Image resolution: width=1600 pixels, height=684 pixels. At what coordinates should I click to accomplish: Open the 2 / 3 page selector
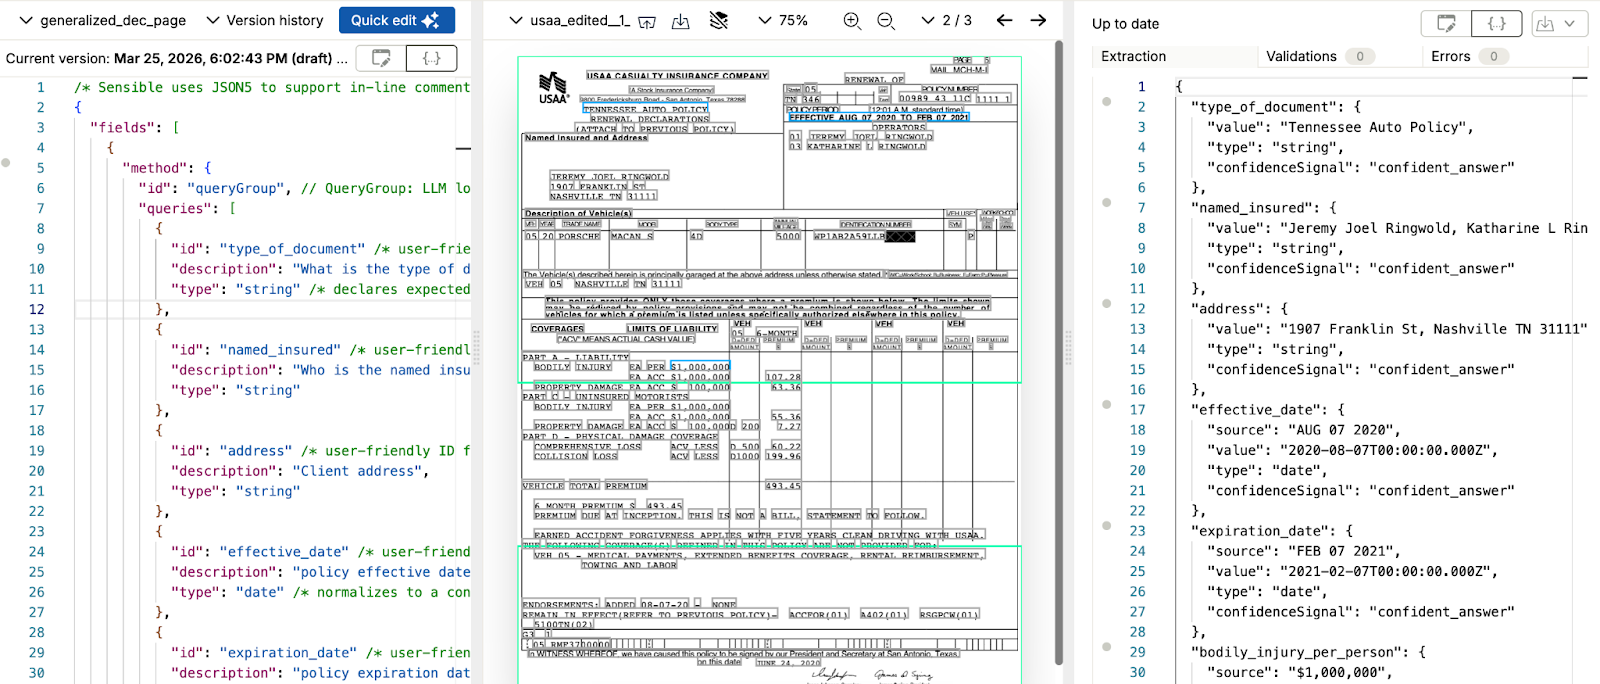(x=947, y=20)
